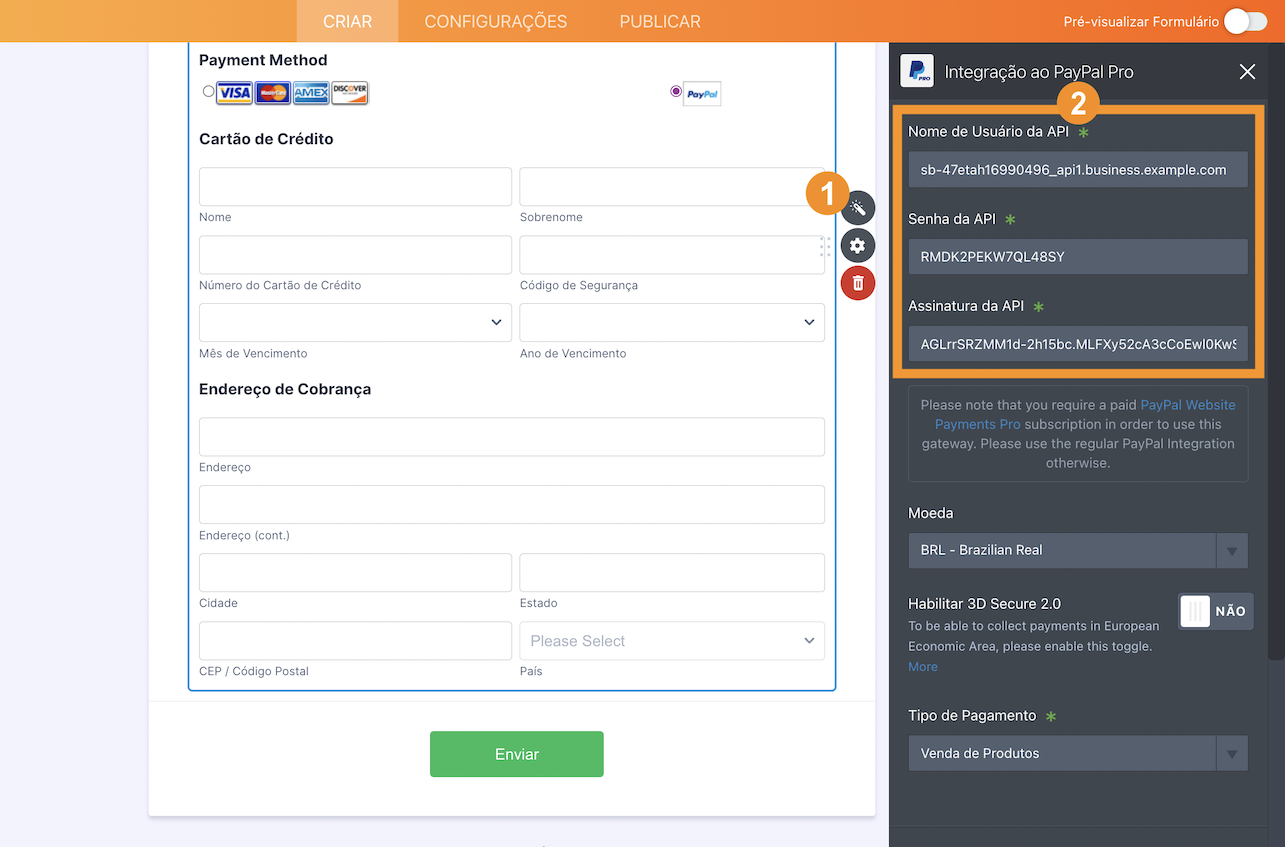Screen dimensions: 1285x847
Task: Click the Código de Segurança field
Action: tap(672, 254)
